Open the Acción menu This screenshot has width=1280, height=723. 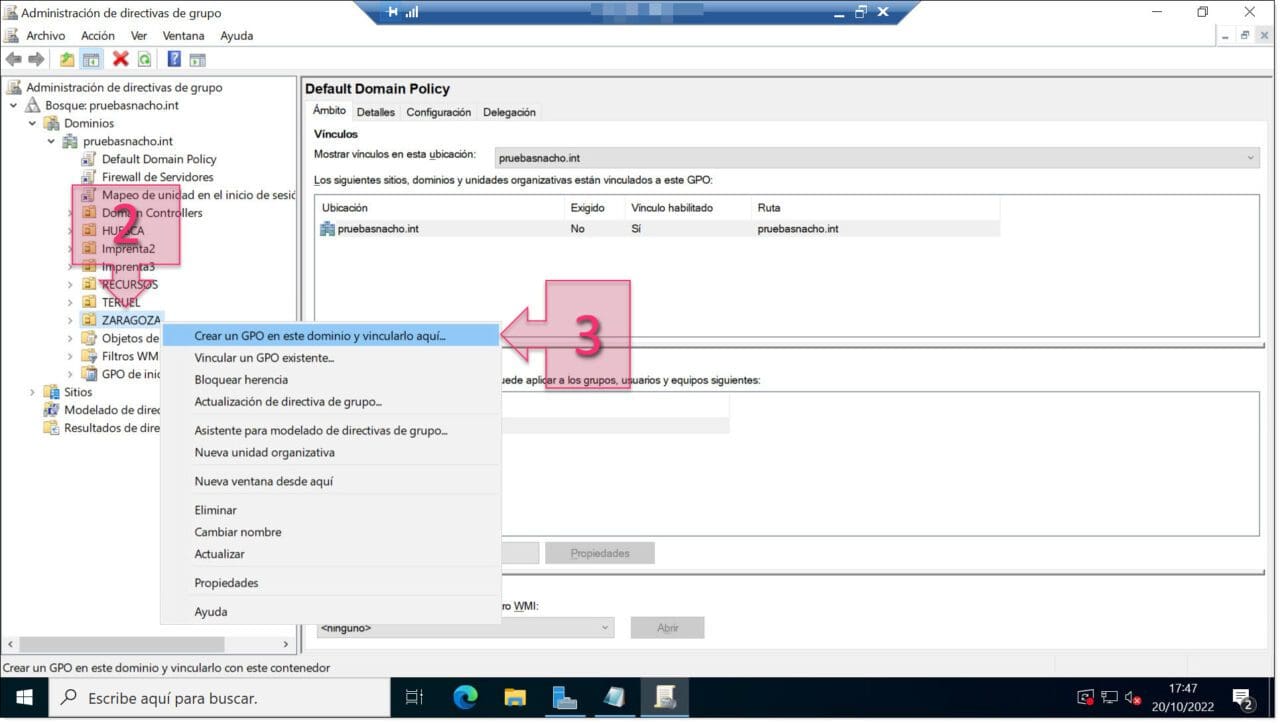(x=98, y=35)
